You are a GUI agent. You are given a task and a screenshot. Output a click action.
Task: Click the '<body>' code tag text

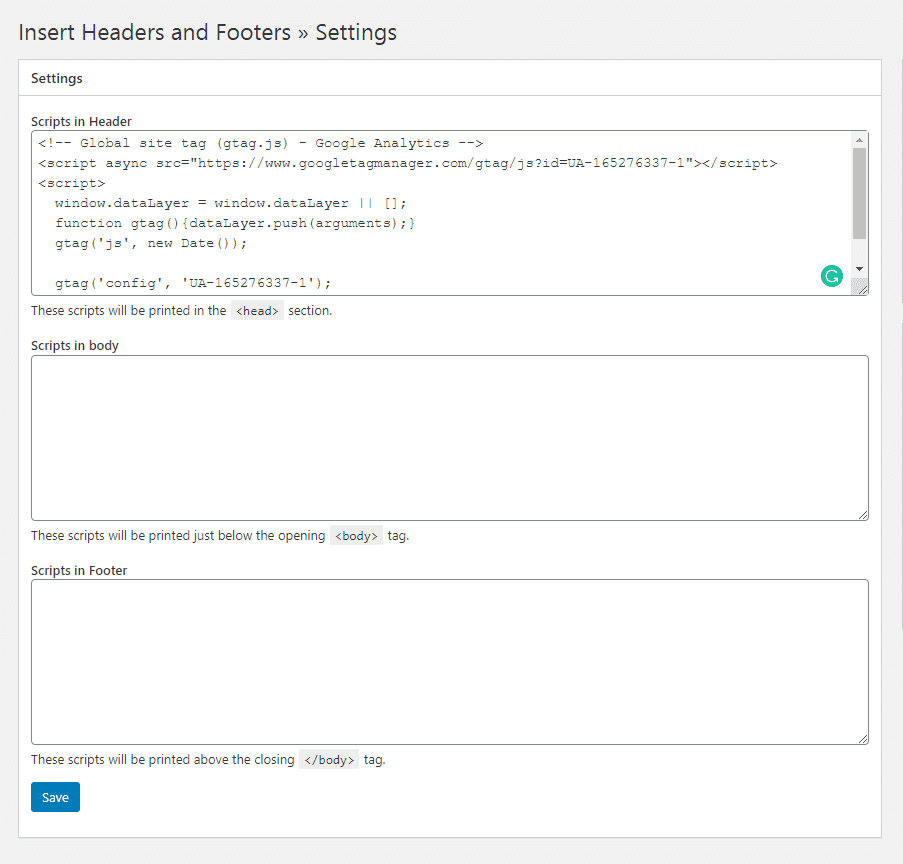356,536
